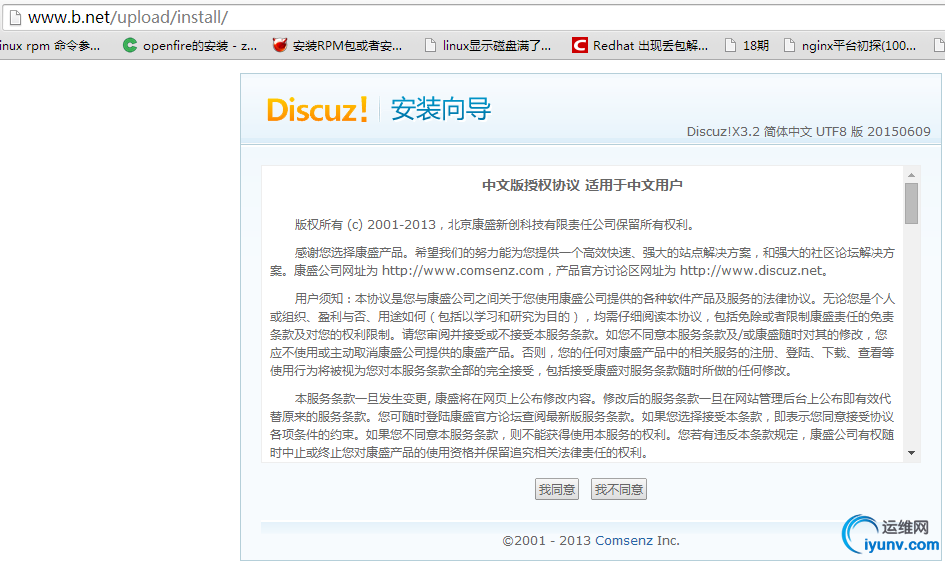Click the http://www.discuz.net URL text
The image size is (945, 561).
[x=751, y=271]
